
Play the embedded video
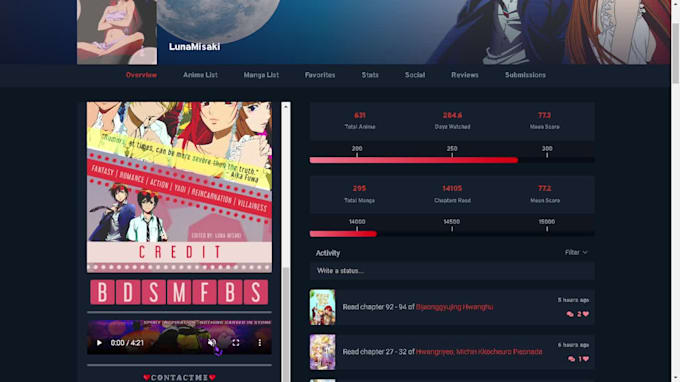point(99,343)
